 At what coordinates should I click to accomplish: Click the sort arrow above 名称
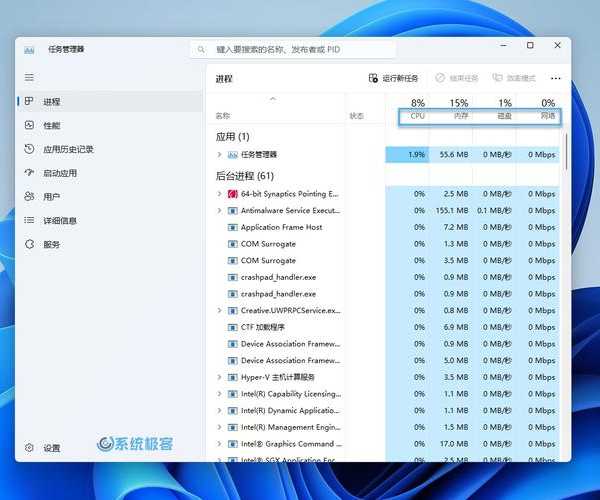[273, 99]
